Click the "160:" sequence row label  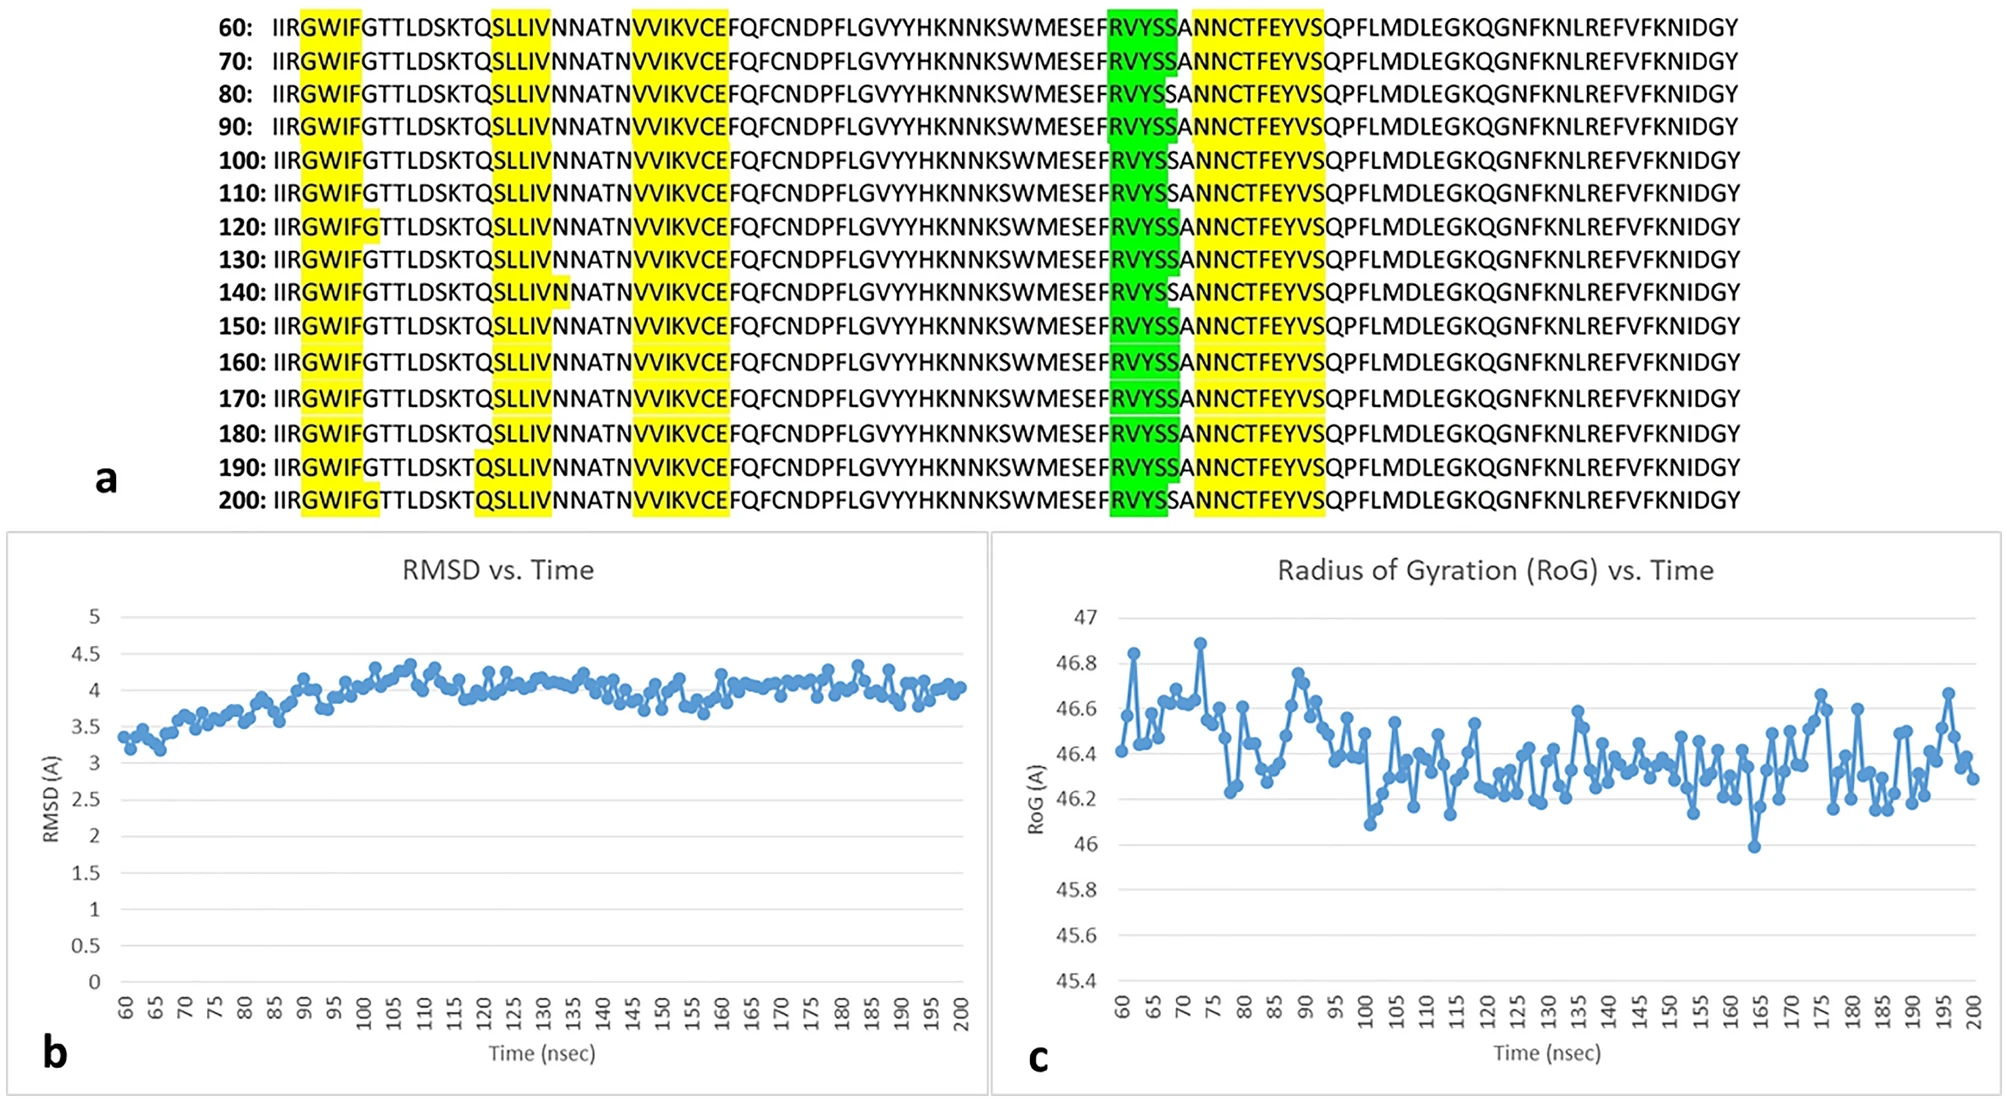243,362
